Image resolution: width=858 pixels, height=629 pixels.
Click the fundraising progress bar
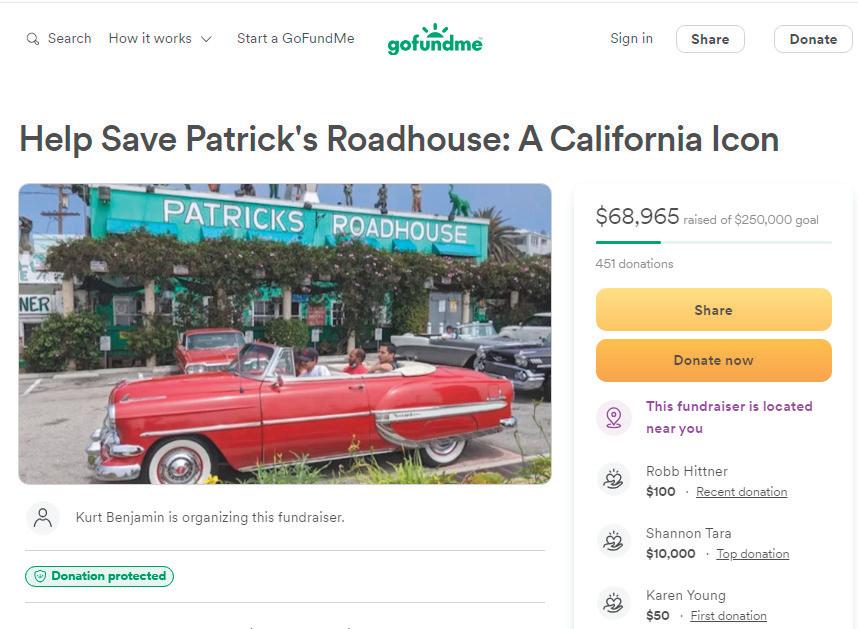[713, 242]
